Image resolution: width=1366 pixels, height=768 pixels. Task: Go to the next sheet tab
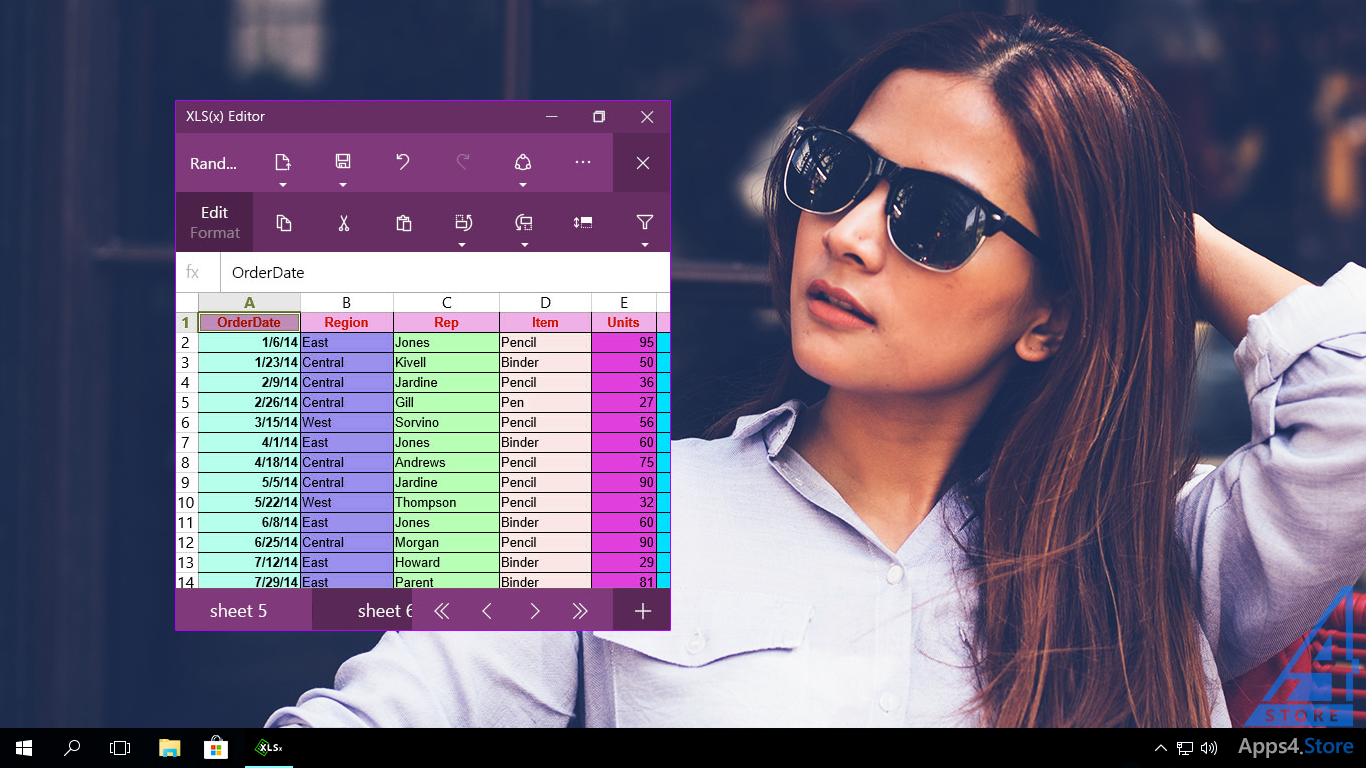(535, 611)
